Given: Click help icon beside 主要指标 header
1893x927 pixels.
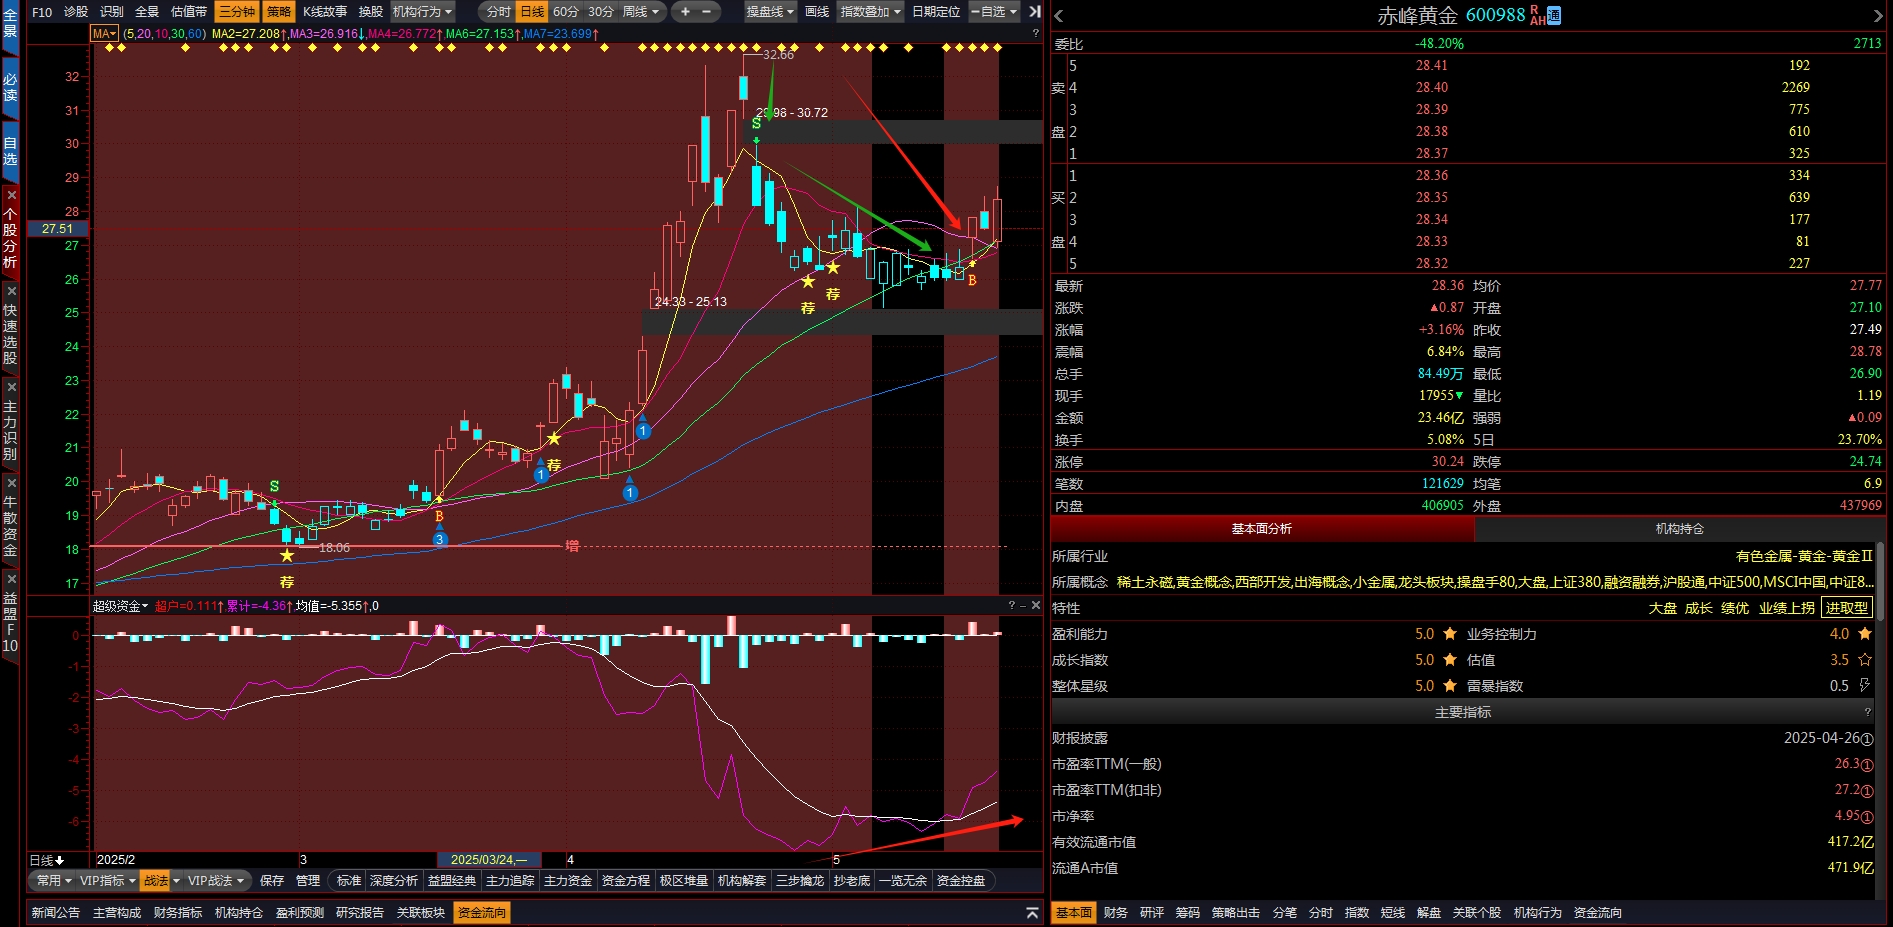Looking at the screenshot, I should (1867, 712).
